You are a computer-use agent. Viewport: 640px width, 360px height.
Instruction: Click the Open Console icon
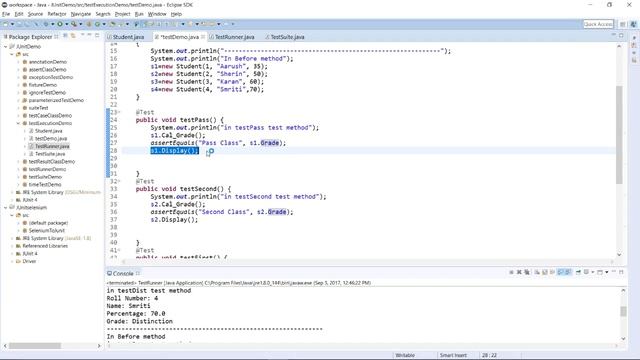pyautogui.click(x=600, y=272)
